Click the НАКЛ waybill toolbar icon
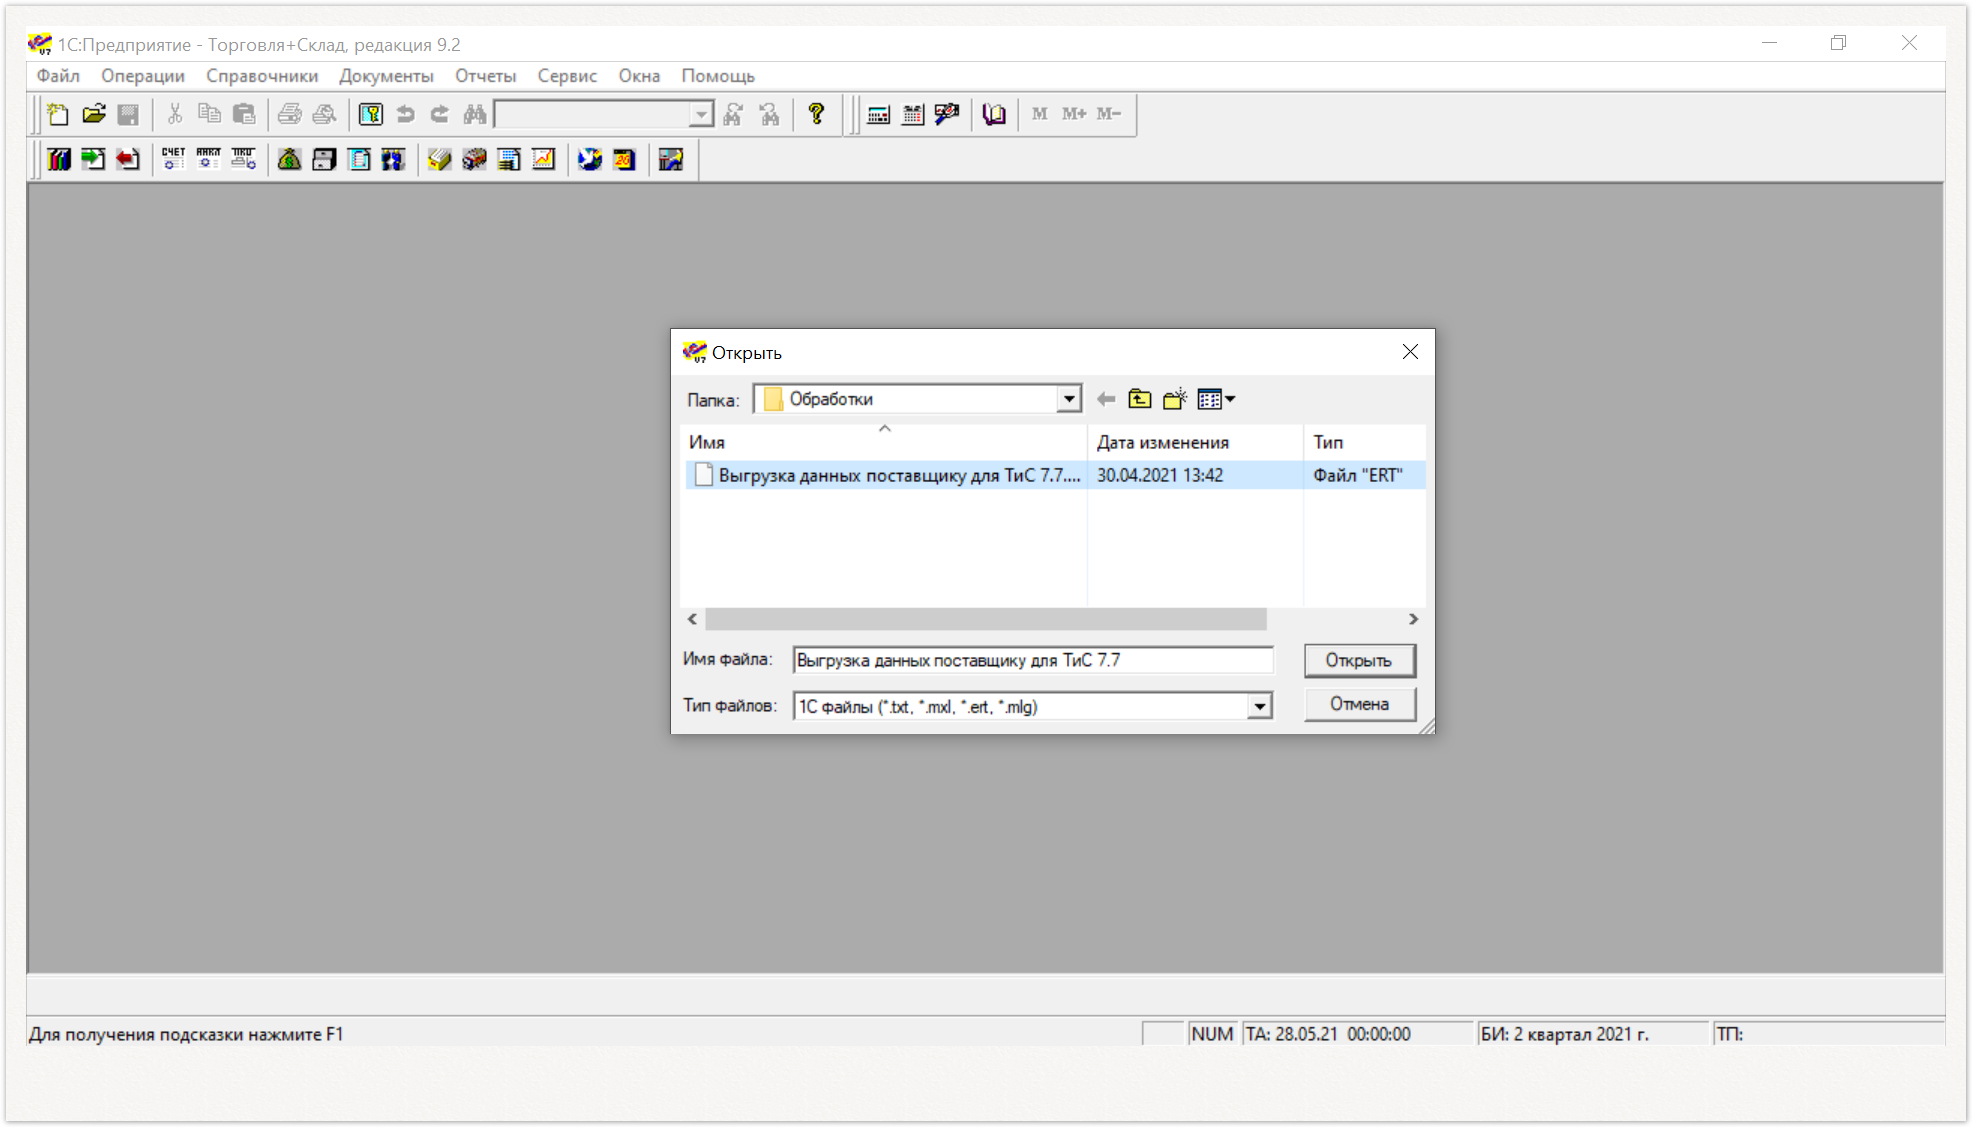 pos(208,159)
